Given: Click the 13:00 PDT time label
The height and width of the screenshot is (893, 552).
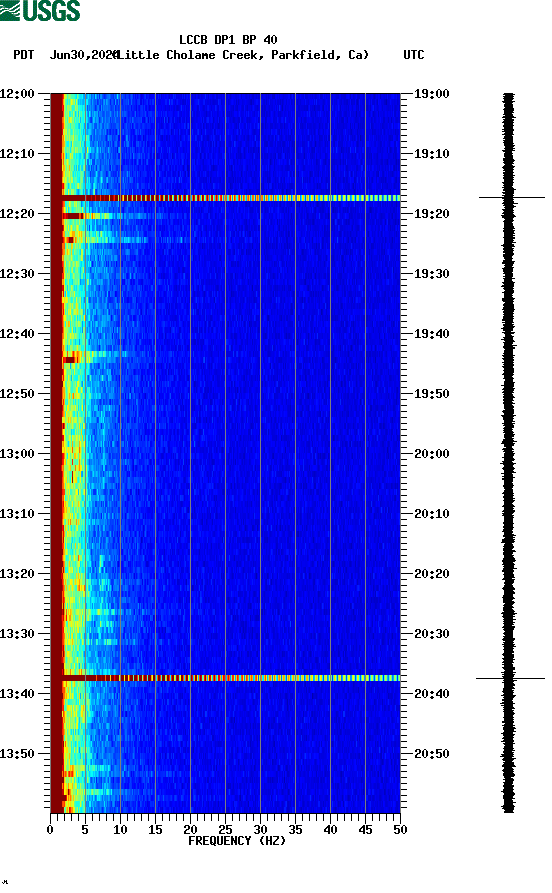Looking at the screenshot, I should tap(17, 454).
